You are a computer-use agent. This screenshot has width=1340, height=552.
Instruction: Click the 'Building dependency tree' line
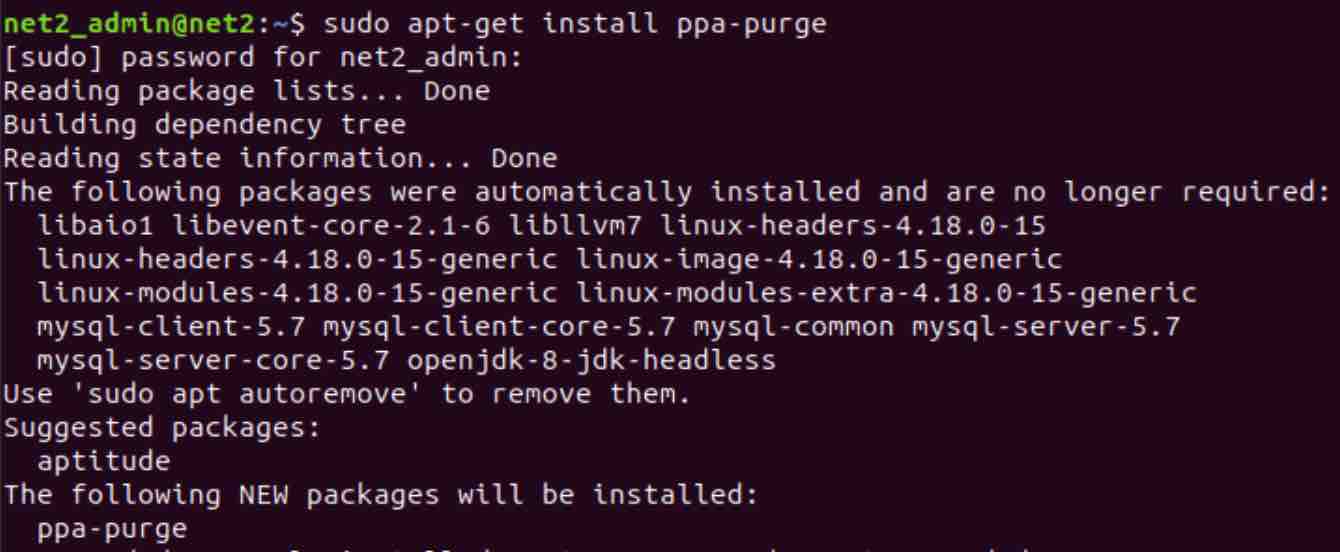pyautogui.click(x=204, y=125)
